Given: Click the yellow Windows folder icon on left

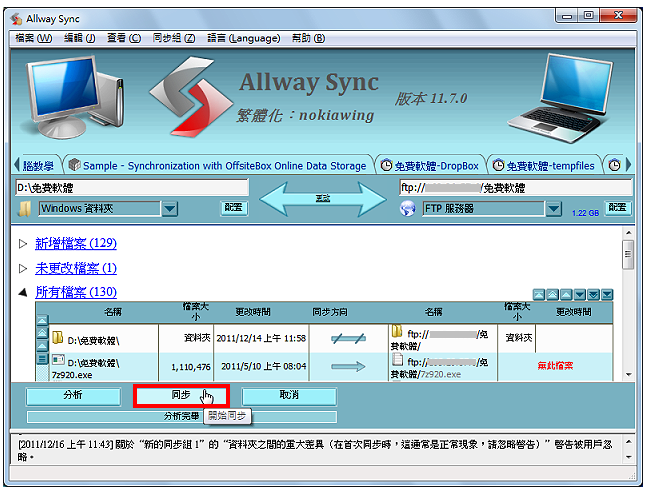Looking at the screenshot, I should click(25, 209).
